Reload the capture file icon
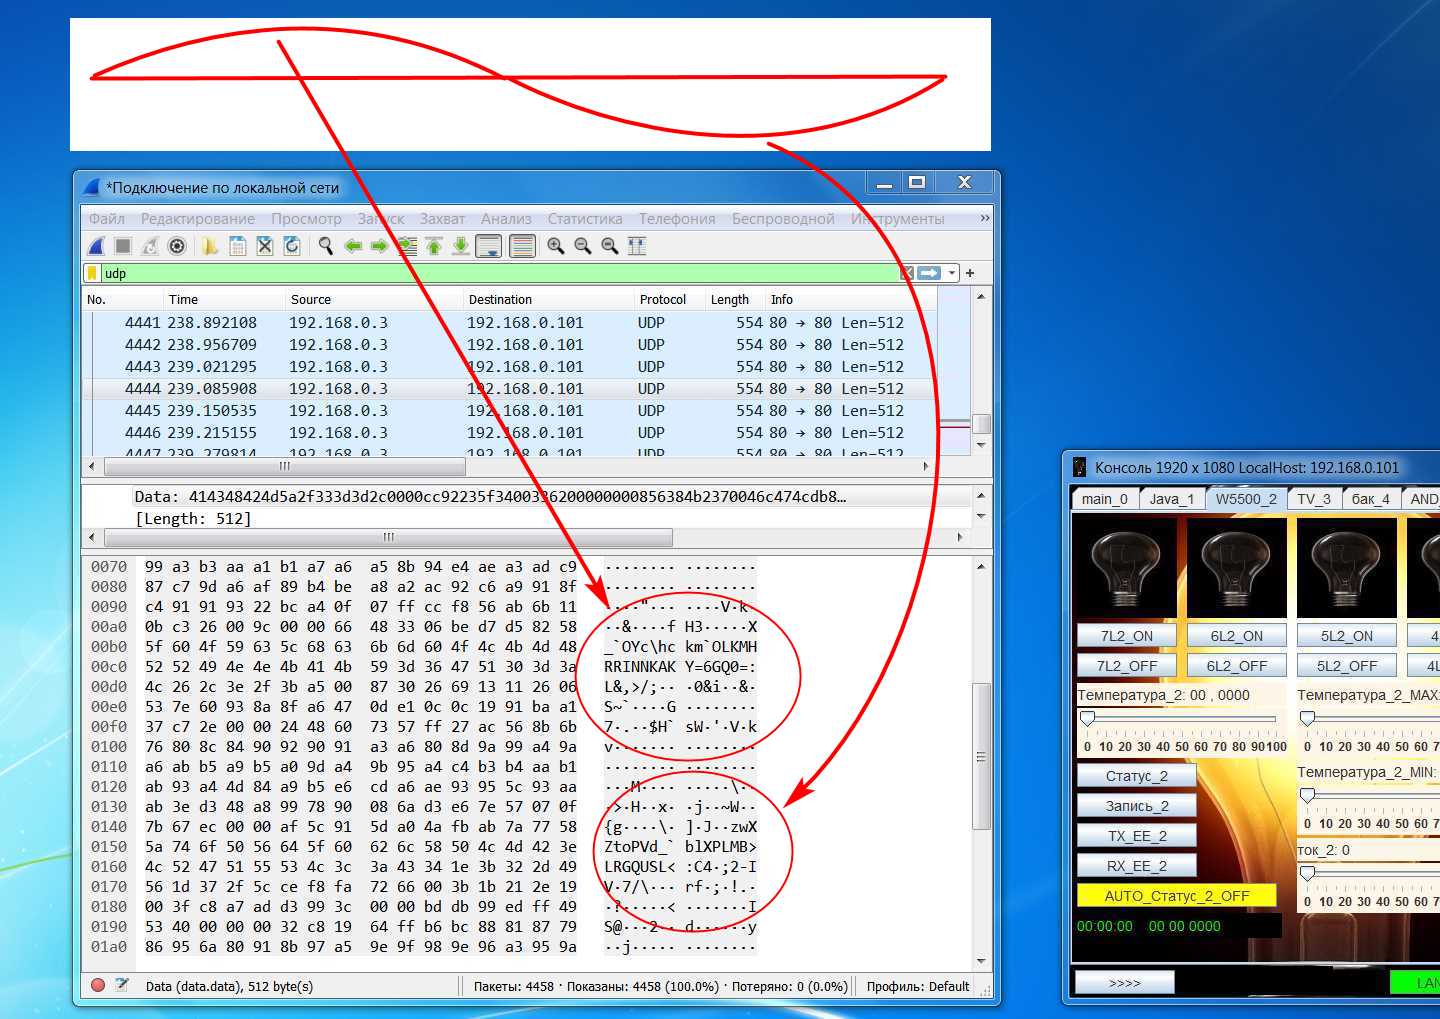 click(x=292, y=245)
